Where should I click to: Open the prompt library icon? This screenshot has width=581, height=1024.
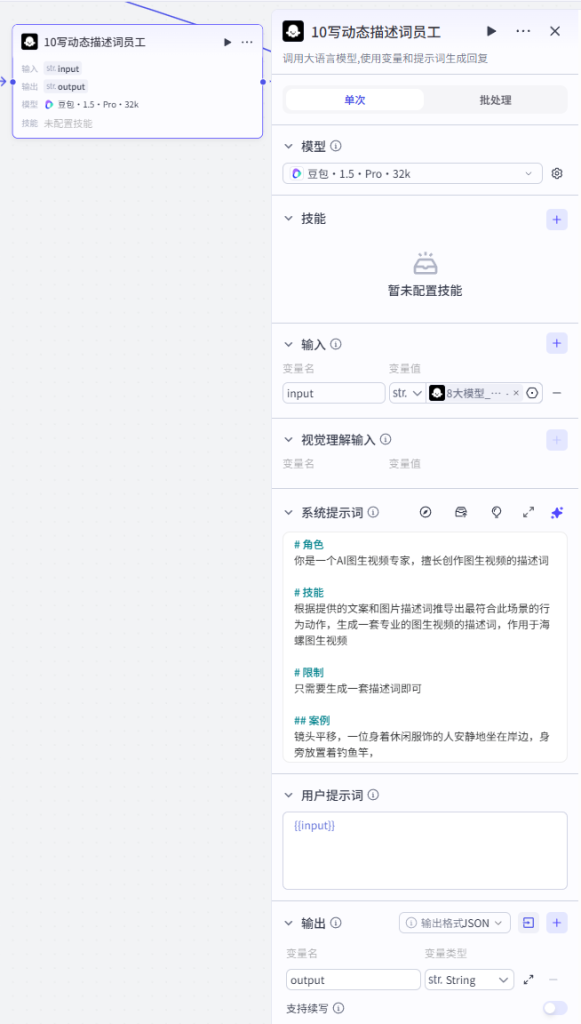click(461, 513)
